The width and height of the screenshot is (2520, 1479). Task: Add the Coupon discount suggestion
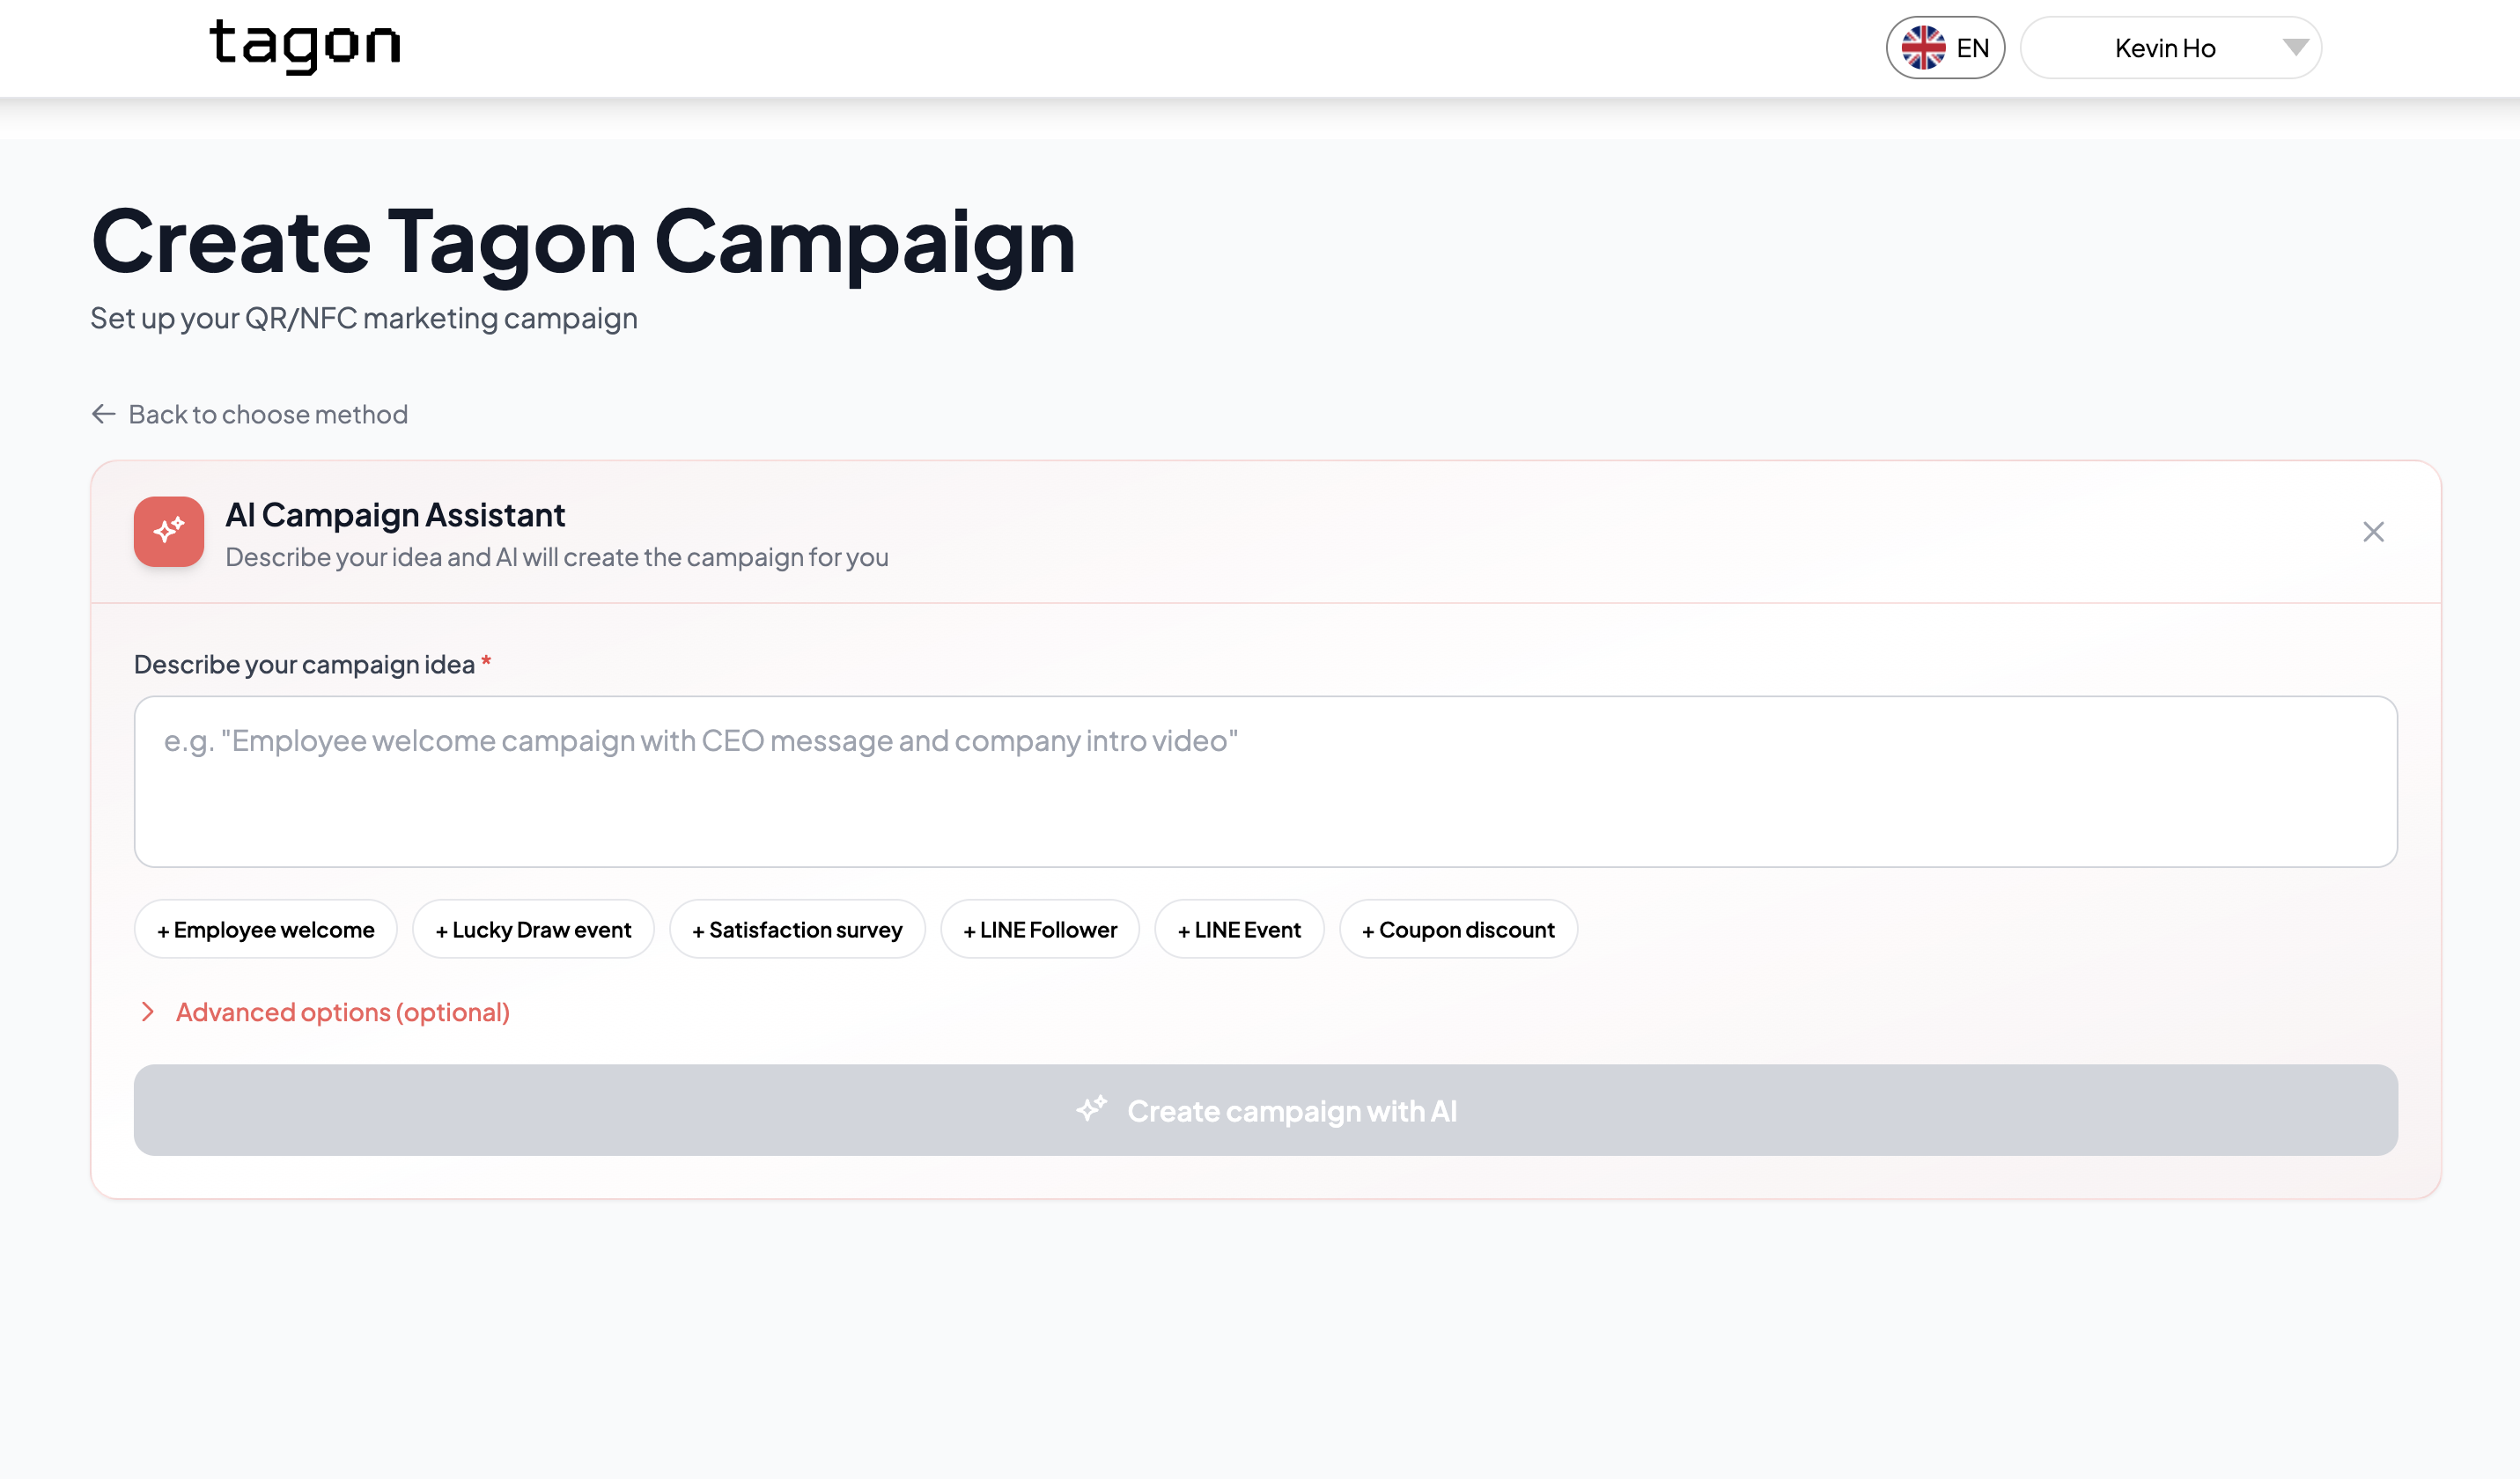[1458, 929]
